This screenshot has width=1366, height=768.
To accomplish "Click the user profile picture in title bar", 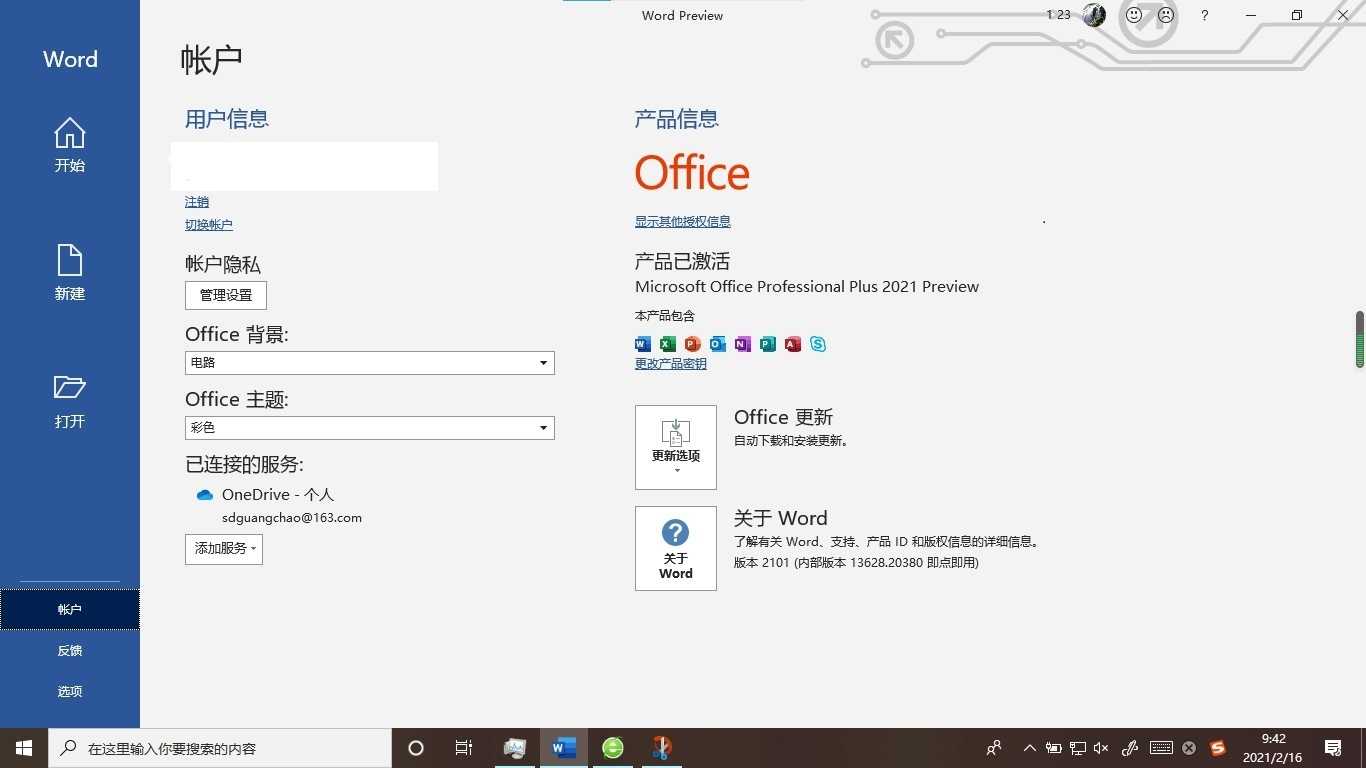I will tap(1094, 15).
